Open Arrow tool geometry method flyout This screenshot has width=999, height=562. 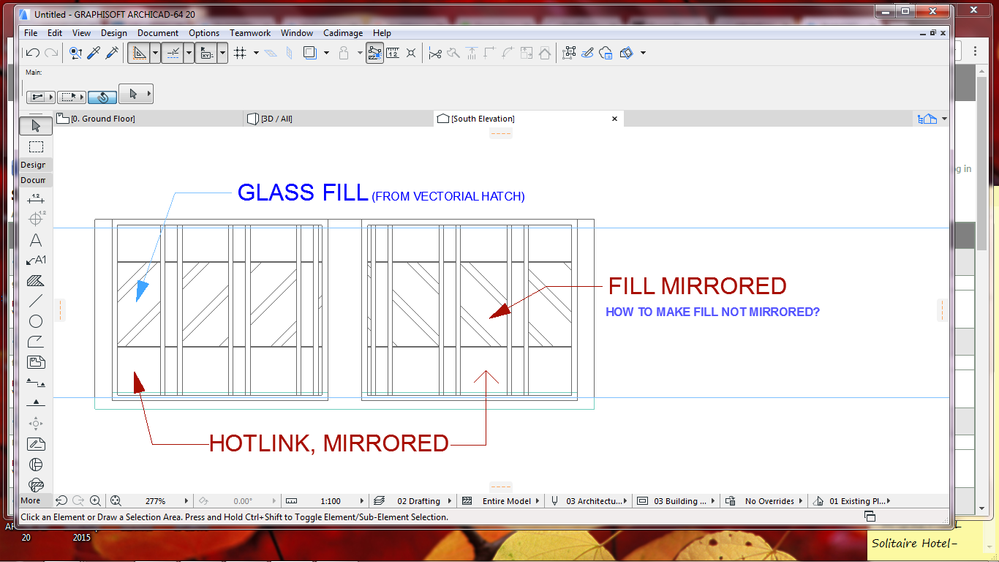pyautogui.click(x=136, y=94)
